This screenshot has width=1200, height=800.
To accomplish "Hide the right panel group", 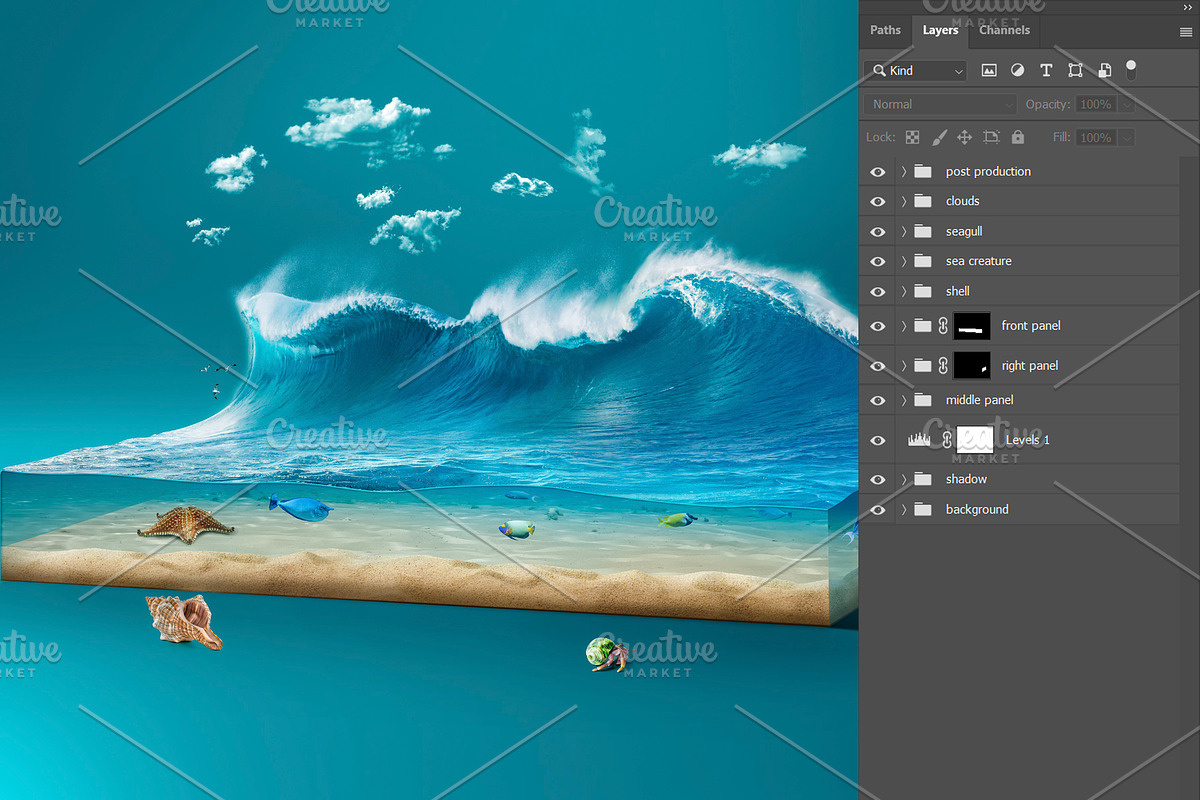I will [x=878, y=366].
